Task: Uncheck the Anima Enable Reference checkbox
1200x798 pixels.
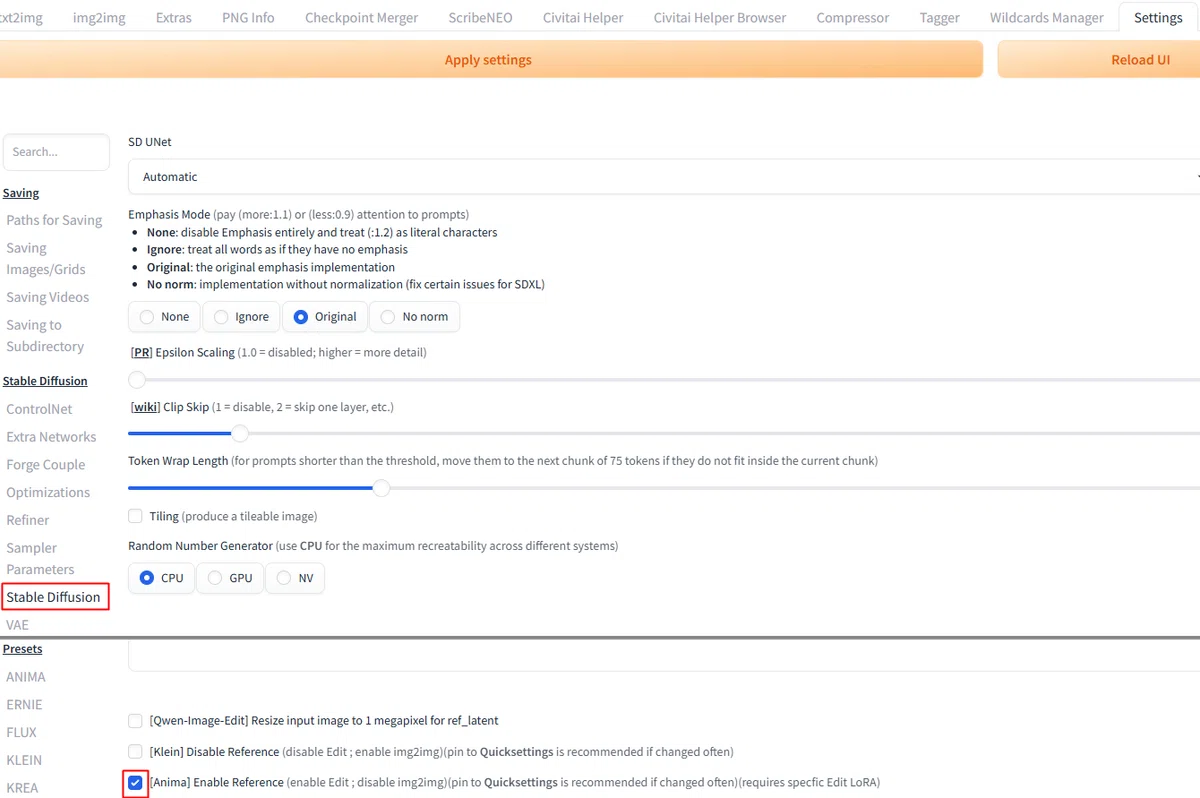Action: click(135, 782)
